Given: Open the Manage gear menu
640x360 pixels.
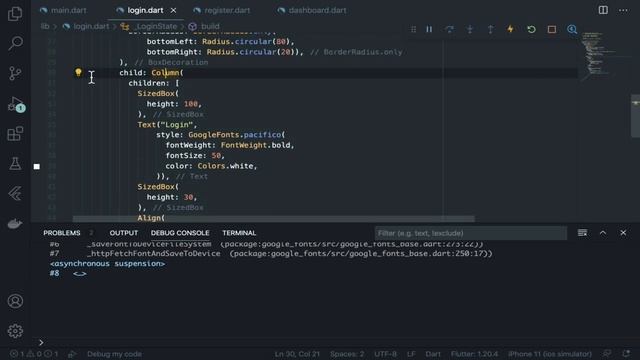Looking at the screenshot, I should click(x=15, y=331).
